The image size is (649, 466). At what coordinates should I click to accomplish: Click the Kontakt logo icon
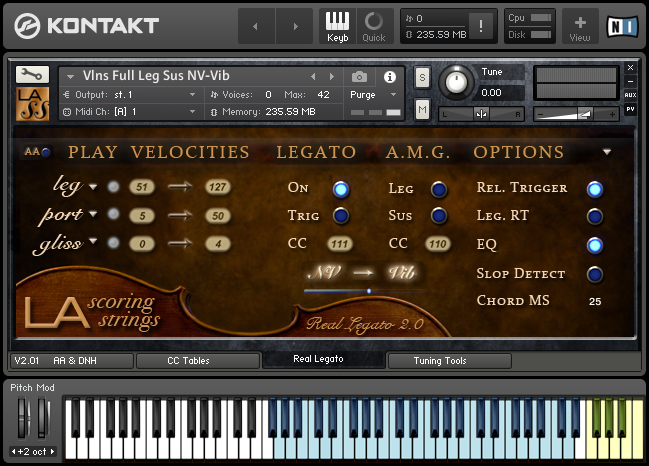click(27, 26)
